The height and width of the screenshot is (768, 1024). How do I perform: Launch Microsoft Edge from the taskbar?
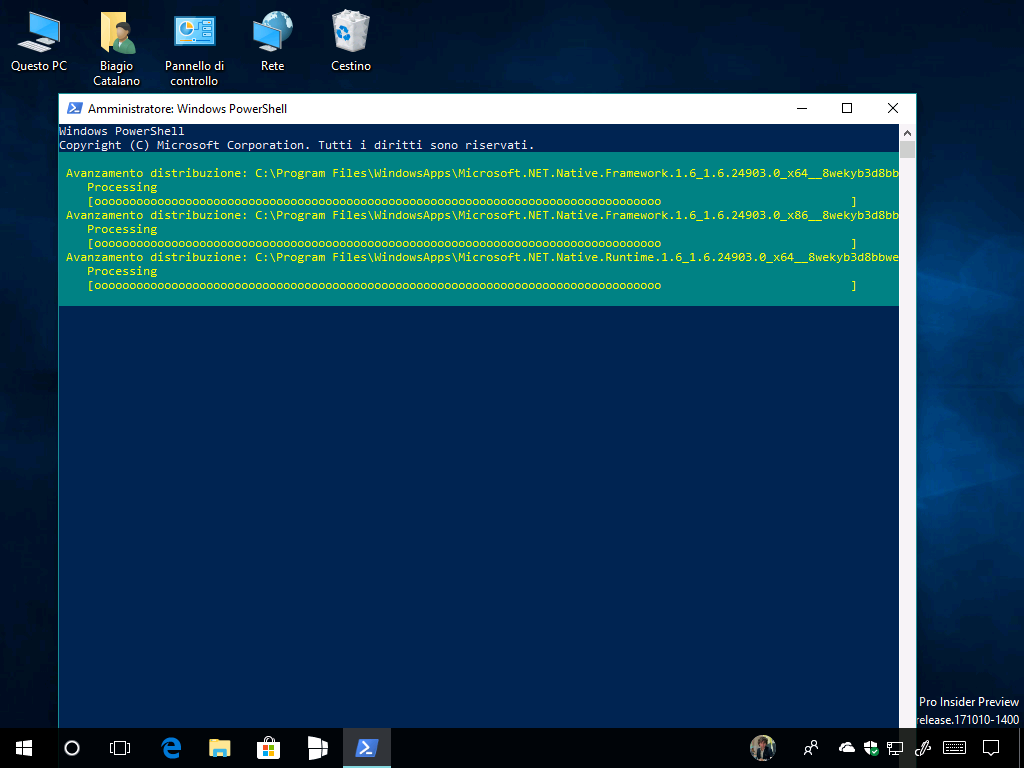click(x=171, y=748)
